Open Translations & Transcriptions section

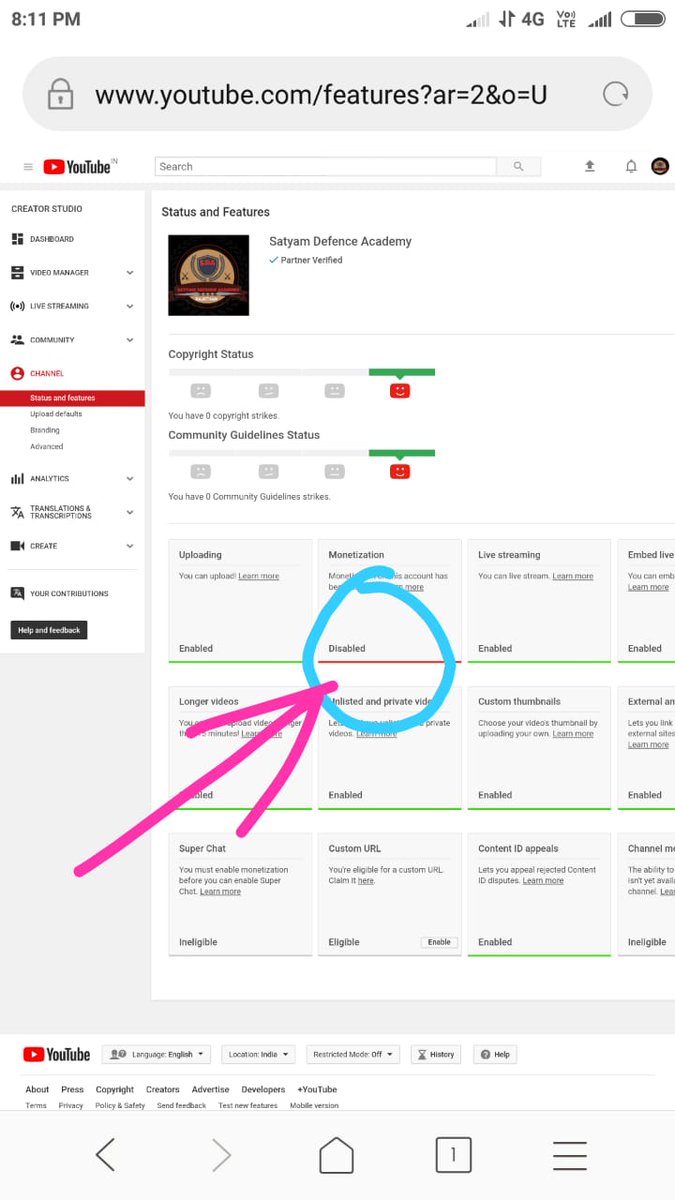tap(60, 512)
